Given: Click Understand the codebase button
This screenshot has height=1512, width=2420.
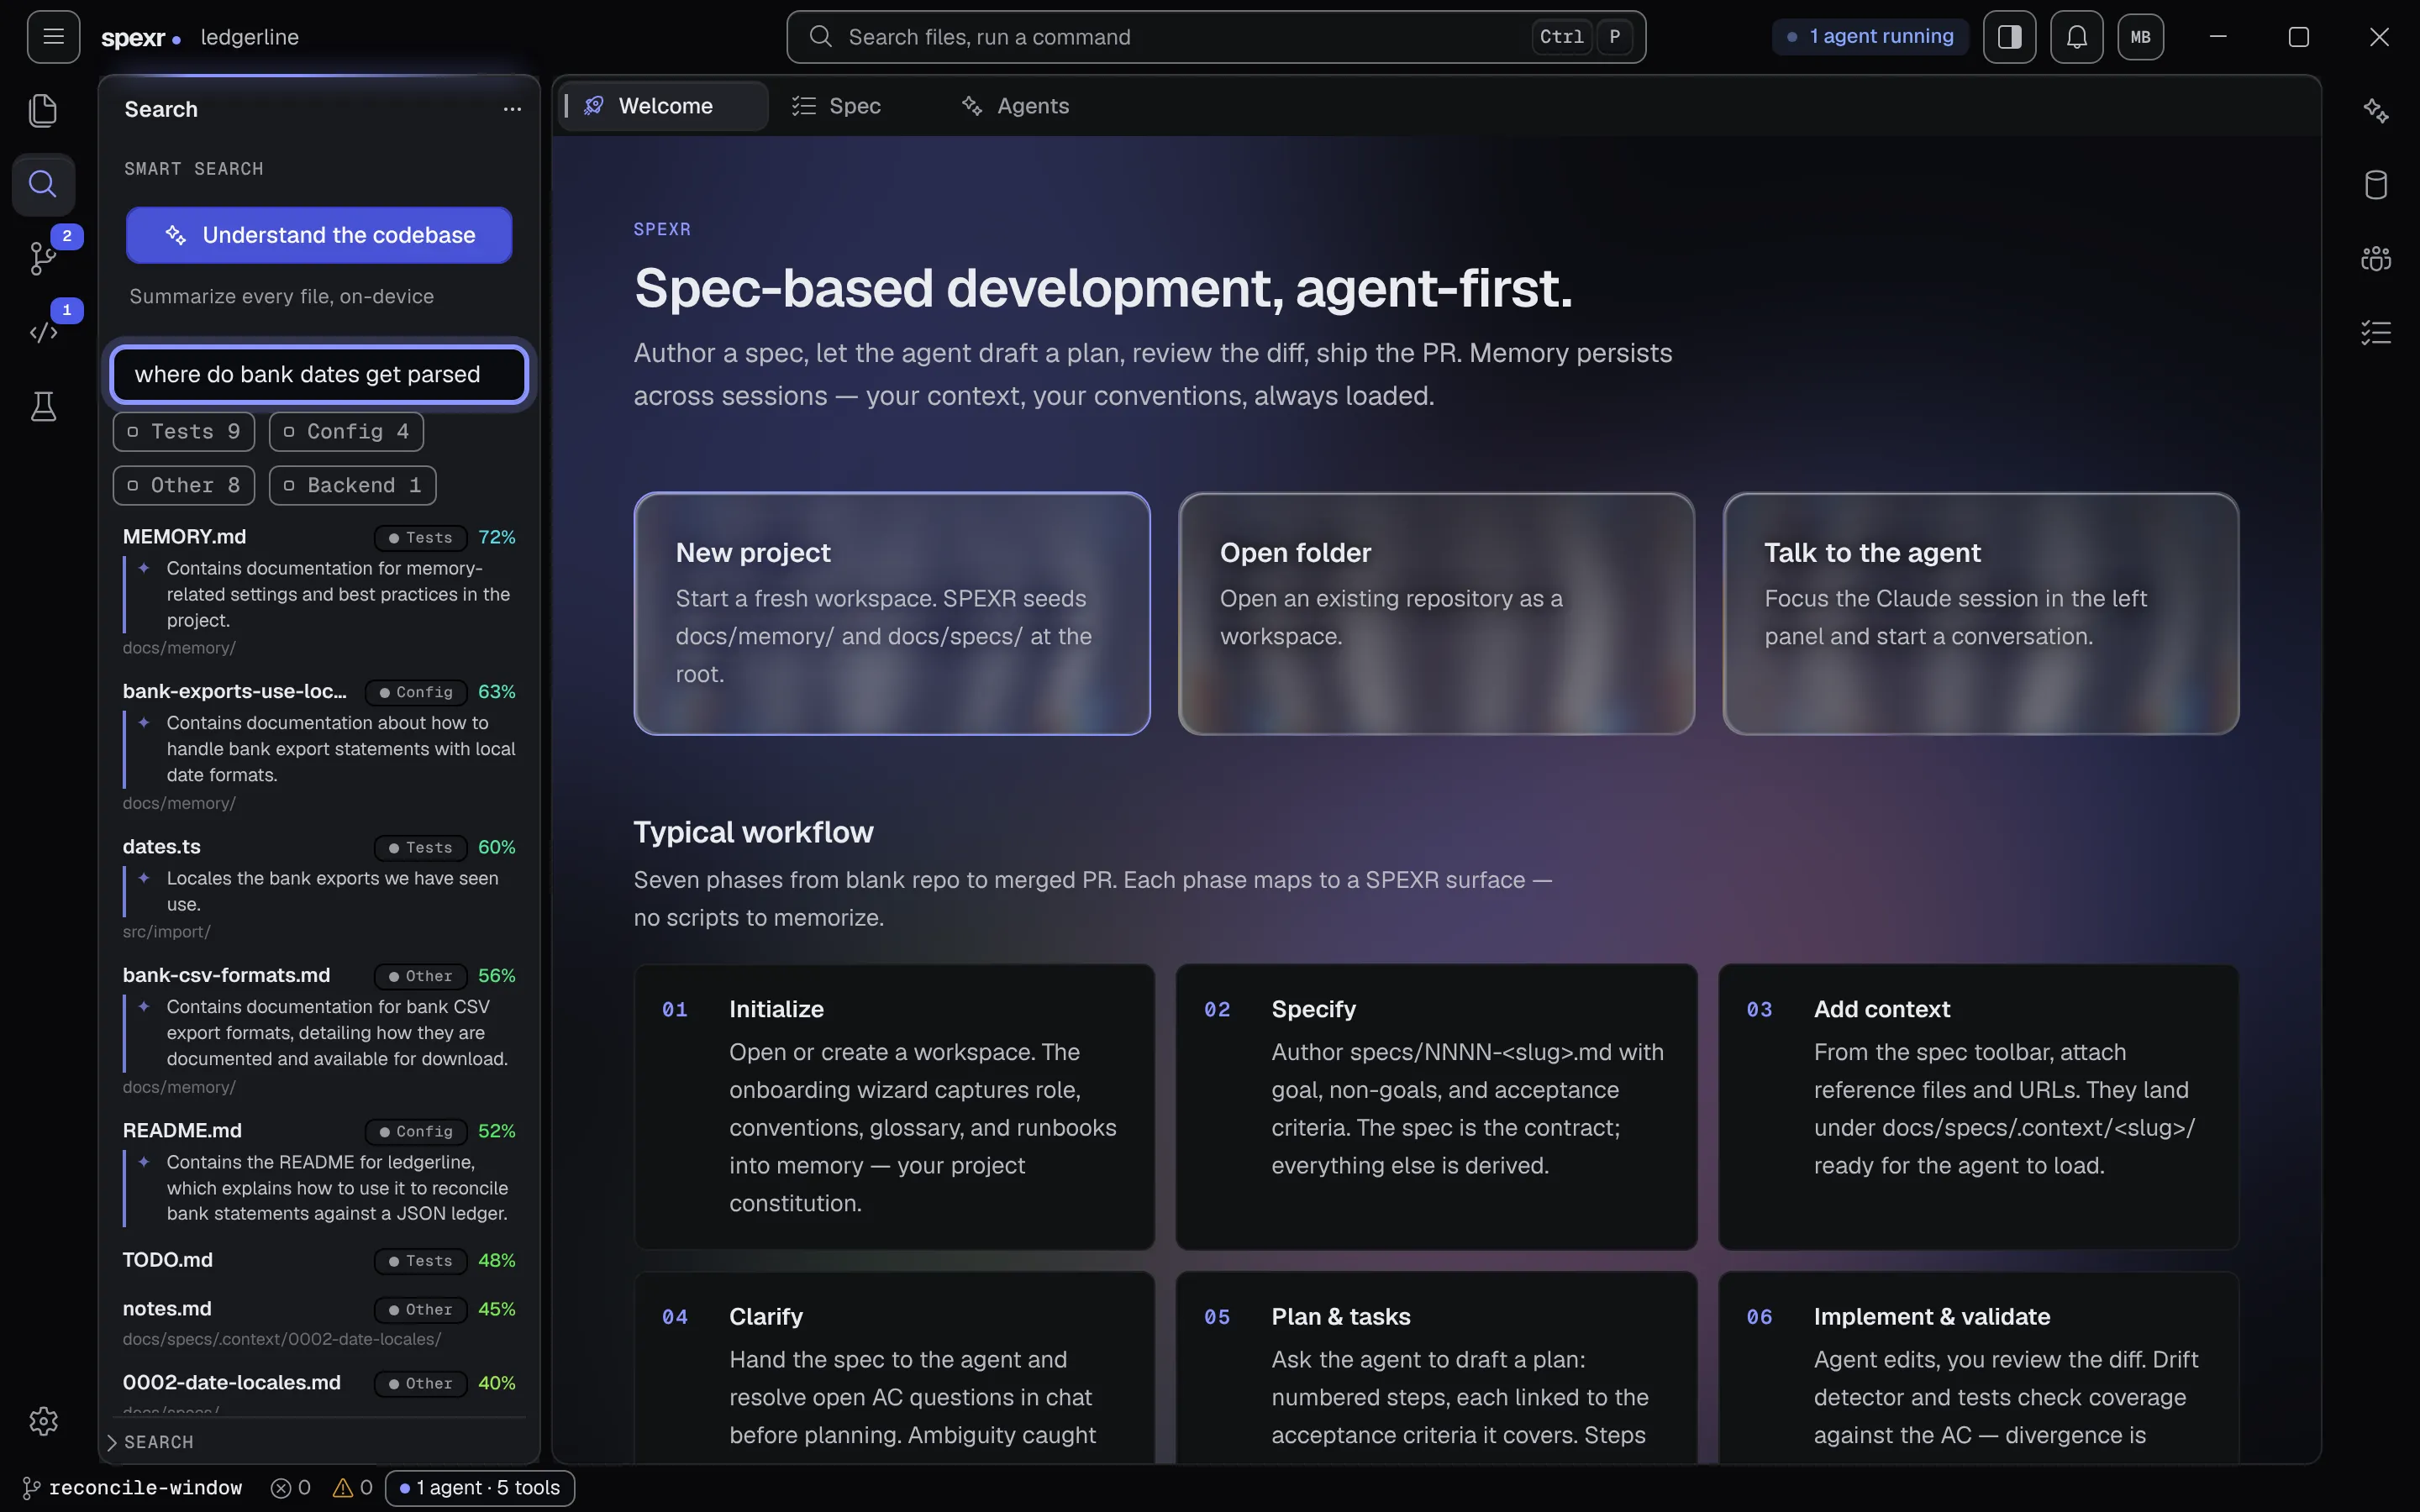Looking at the screenshot, I should (x=319, y=235).
